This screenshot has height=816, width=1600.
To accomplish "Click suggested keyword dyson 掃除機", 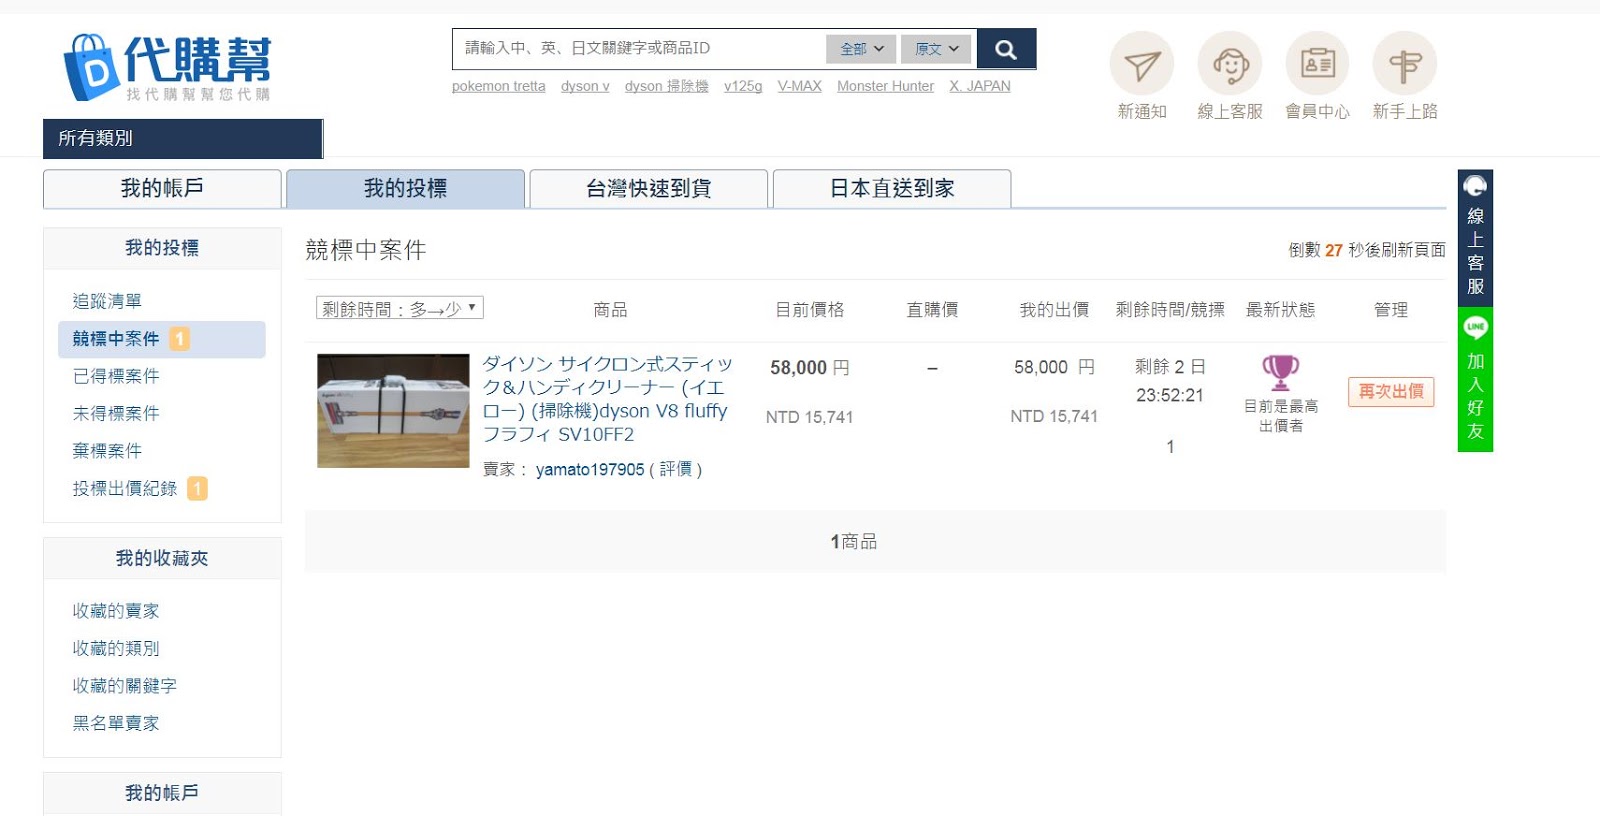I will point(667,86).
